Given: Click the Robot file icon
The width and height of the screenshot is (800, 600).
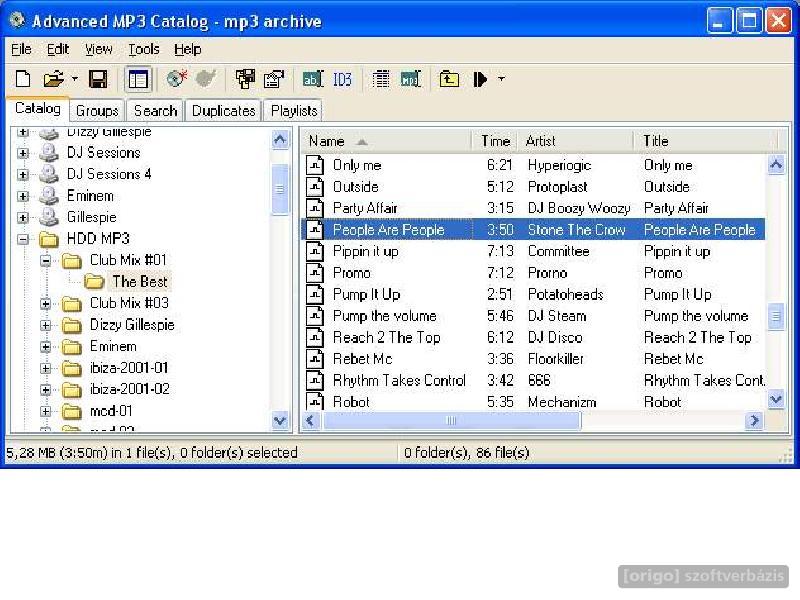Looking at the screenshot, I should [315, 401].
